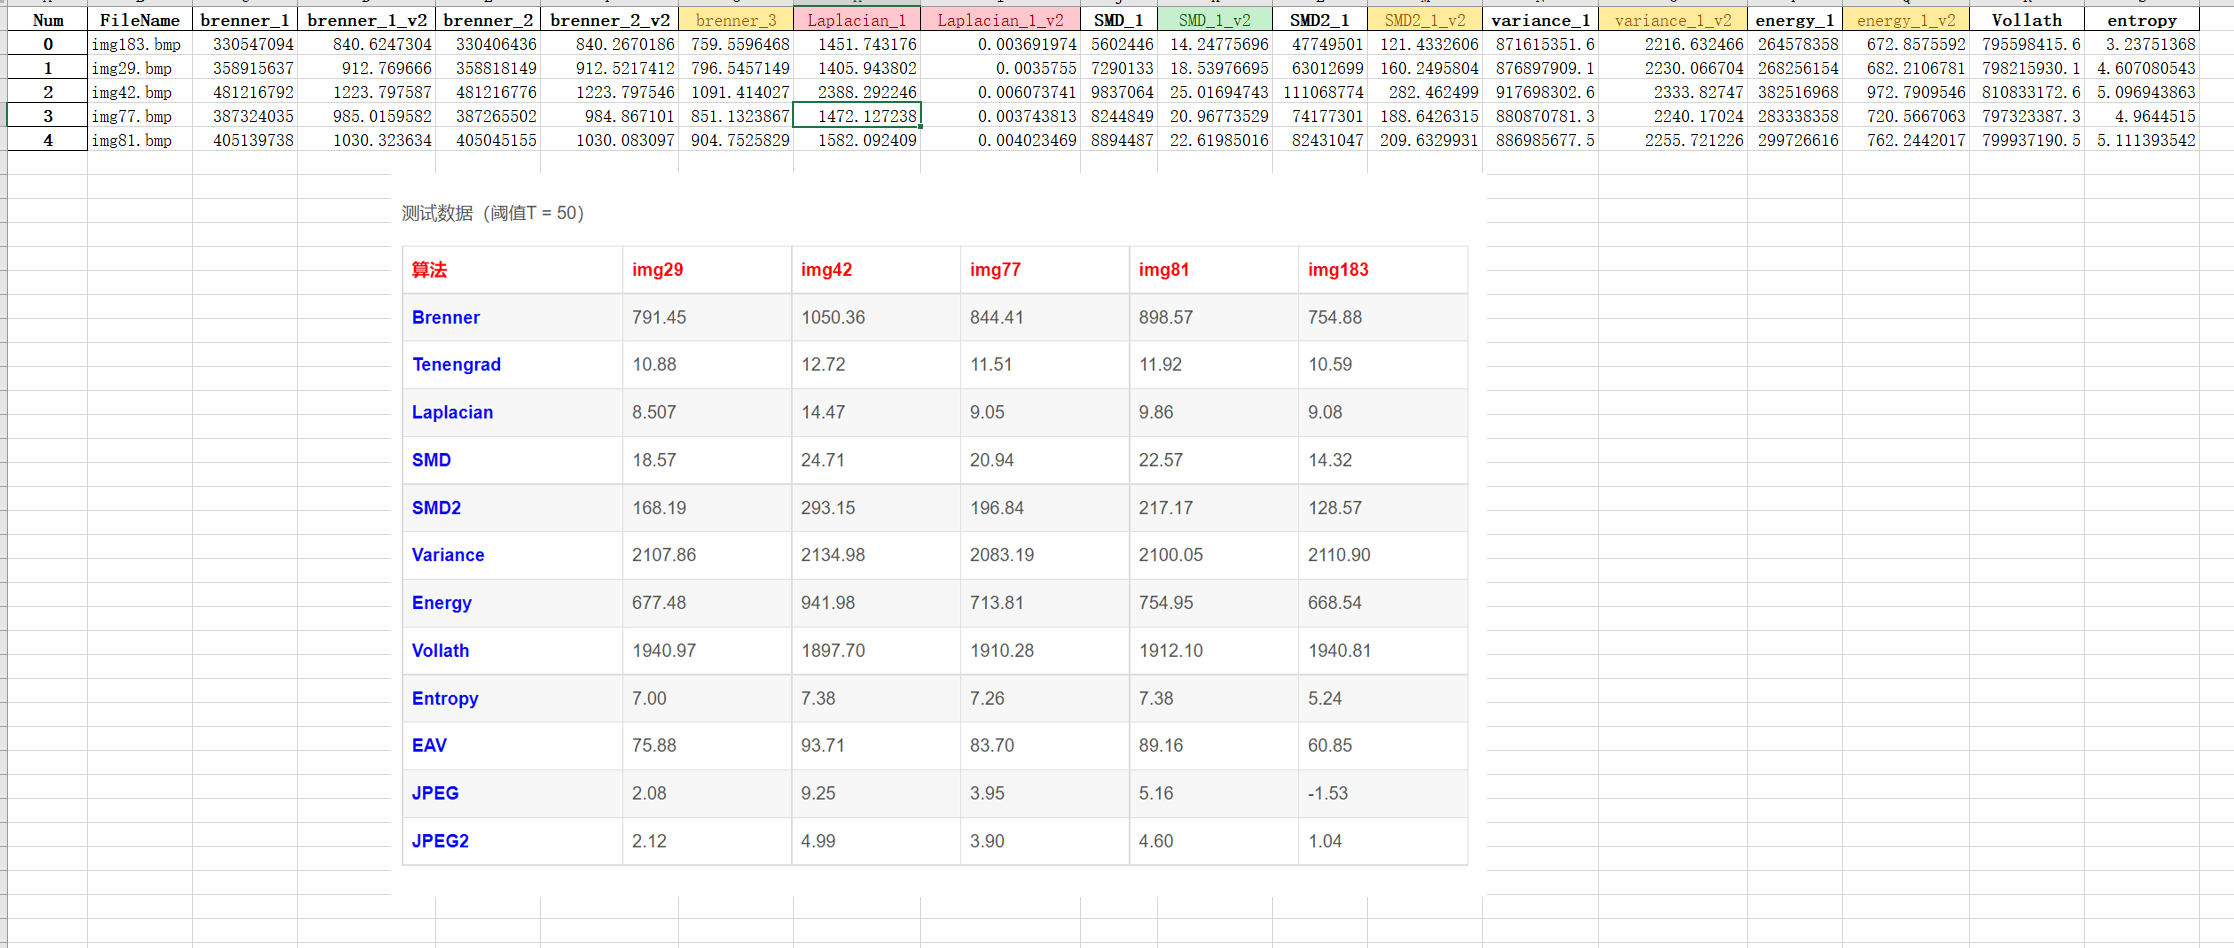Click the SMD_1 header cell

1119,20
